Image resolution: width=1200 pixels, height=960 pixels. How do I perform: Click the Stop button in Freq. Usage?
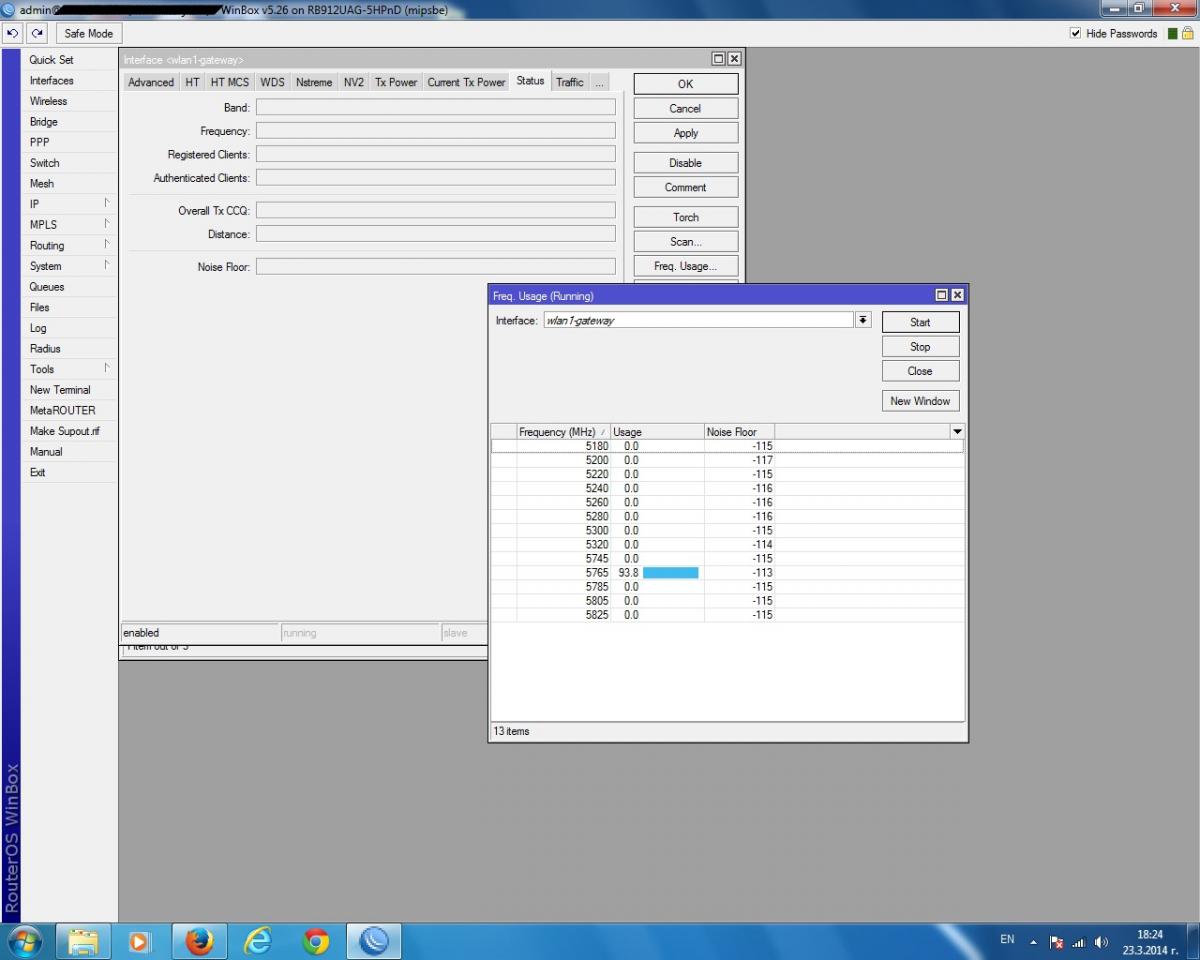point(920,347)
